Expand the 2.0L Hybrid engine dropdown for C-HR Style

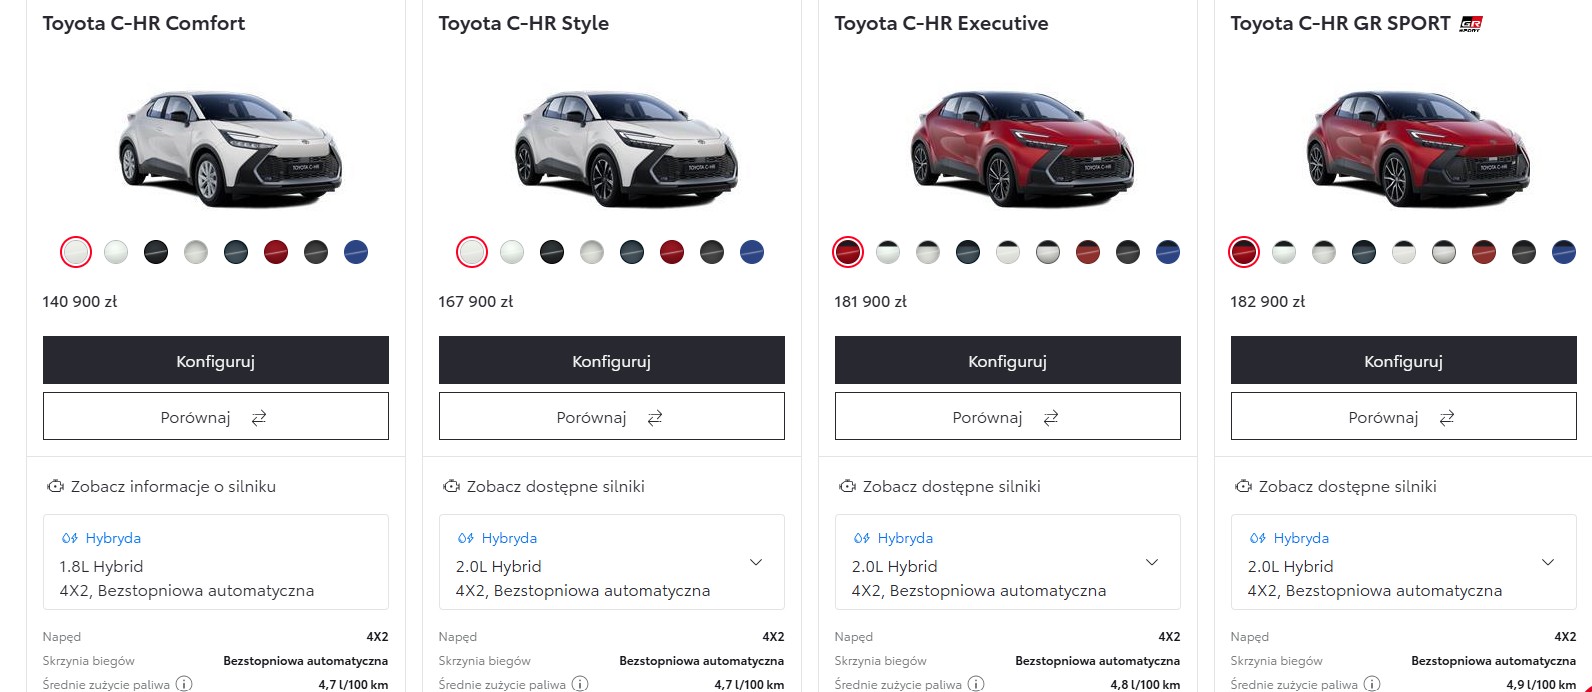click(756, 562)
